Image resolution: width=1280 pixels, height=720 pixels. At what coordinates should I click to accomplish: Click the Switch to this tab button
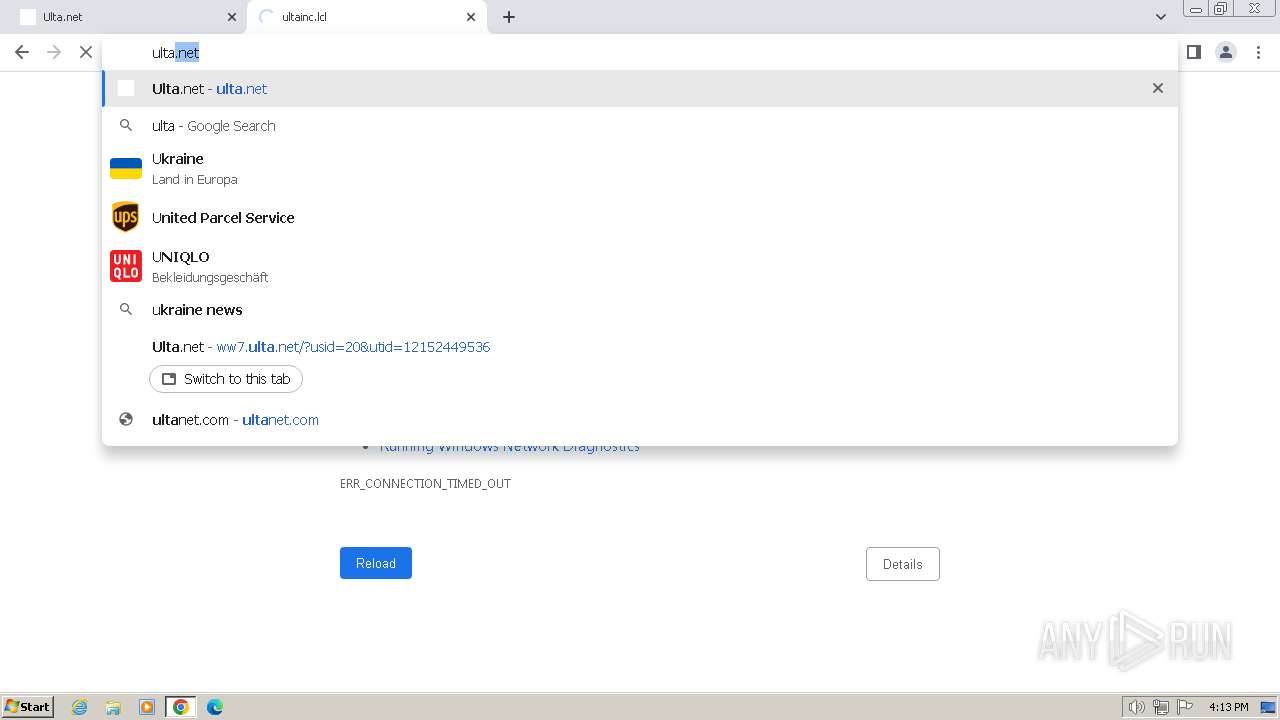226,379
